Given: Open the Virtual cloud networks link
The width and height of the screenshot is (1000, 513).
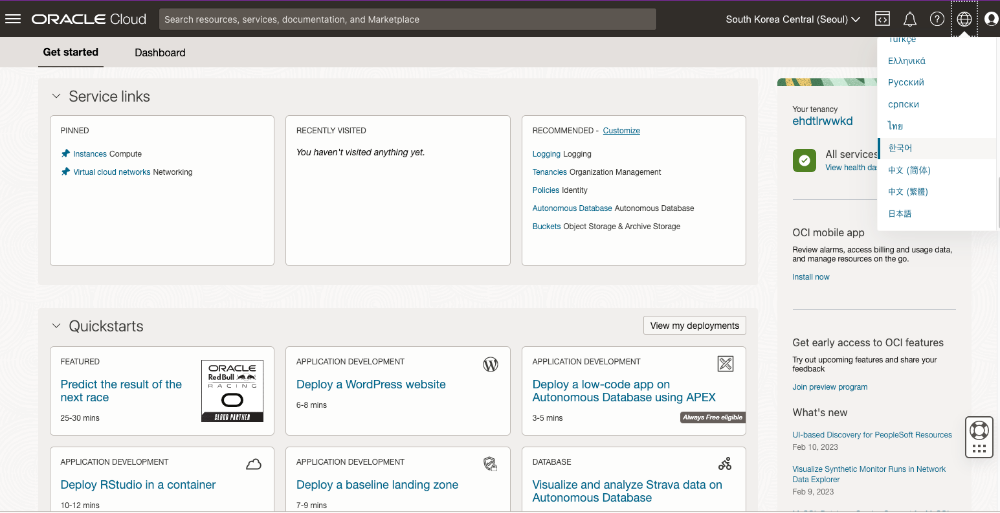Looking at the screenshot, I should tap(112, 172).
